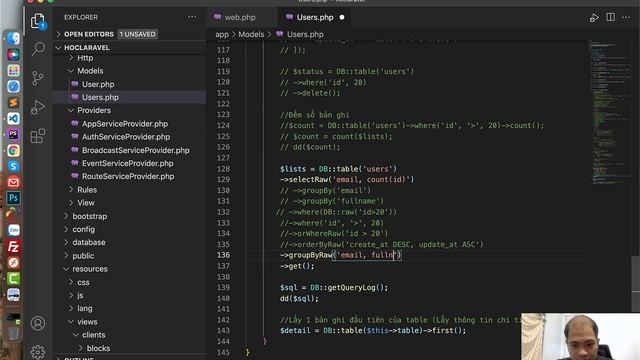This screenshot has height=360, width=640.
Task: Open the Run and Debug view
Action: click(38, 107)
